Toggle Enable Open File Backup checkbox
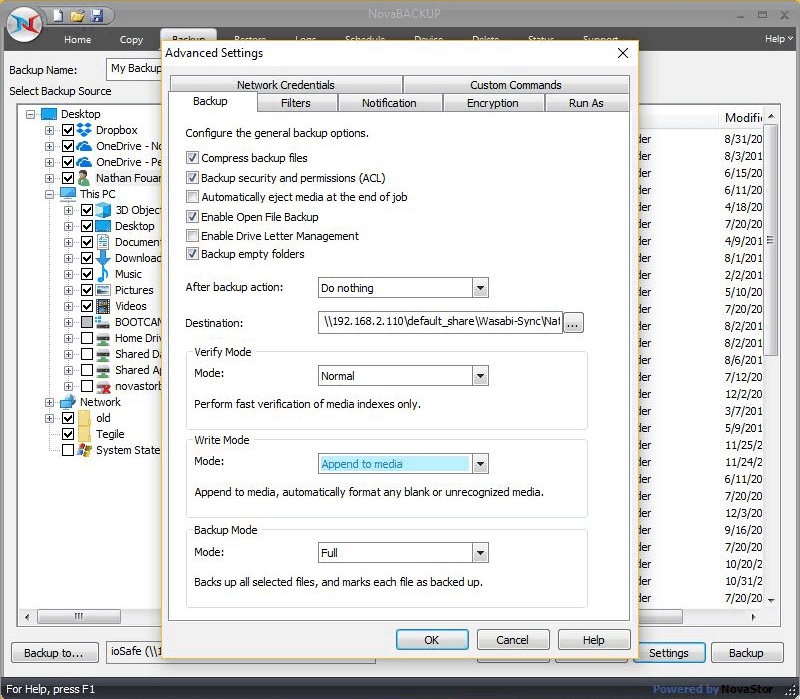The height and width of the screenshot is (699, 800). 192,217
